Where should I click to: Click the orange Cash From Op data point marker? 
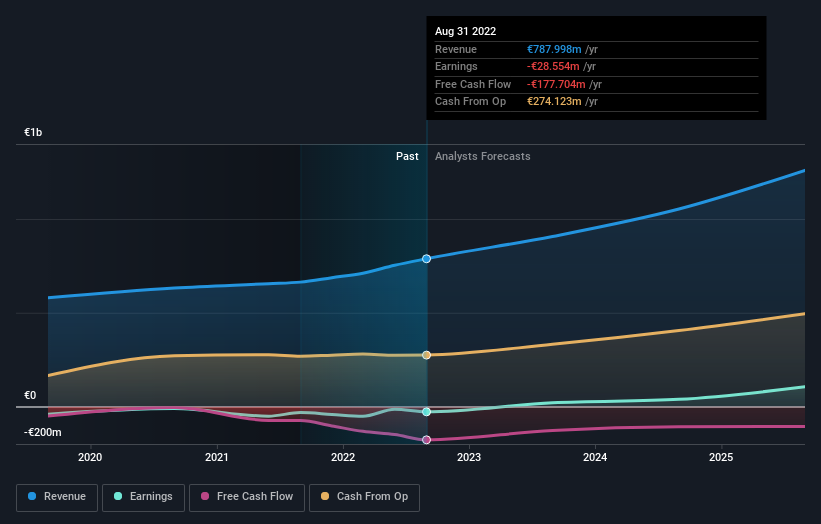click(x=426, y=355)
